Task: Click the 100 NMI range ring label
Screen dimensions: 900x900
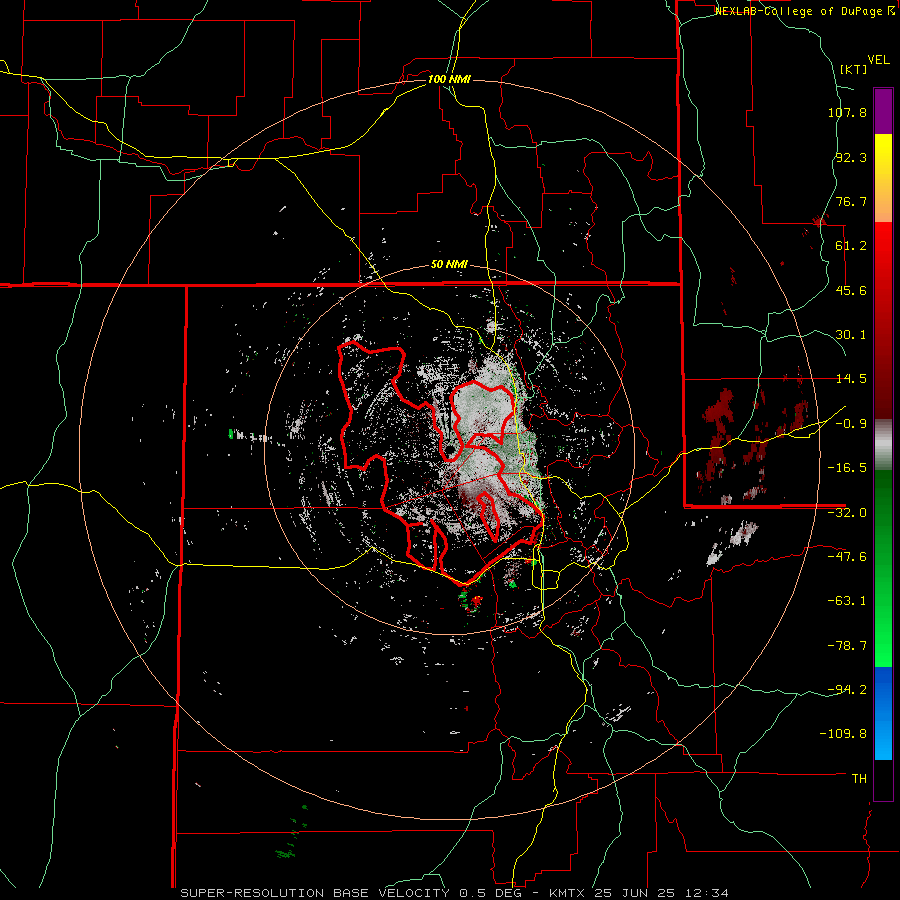Action: (449, 79)
